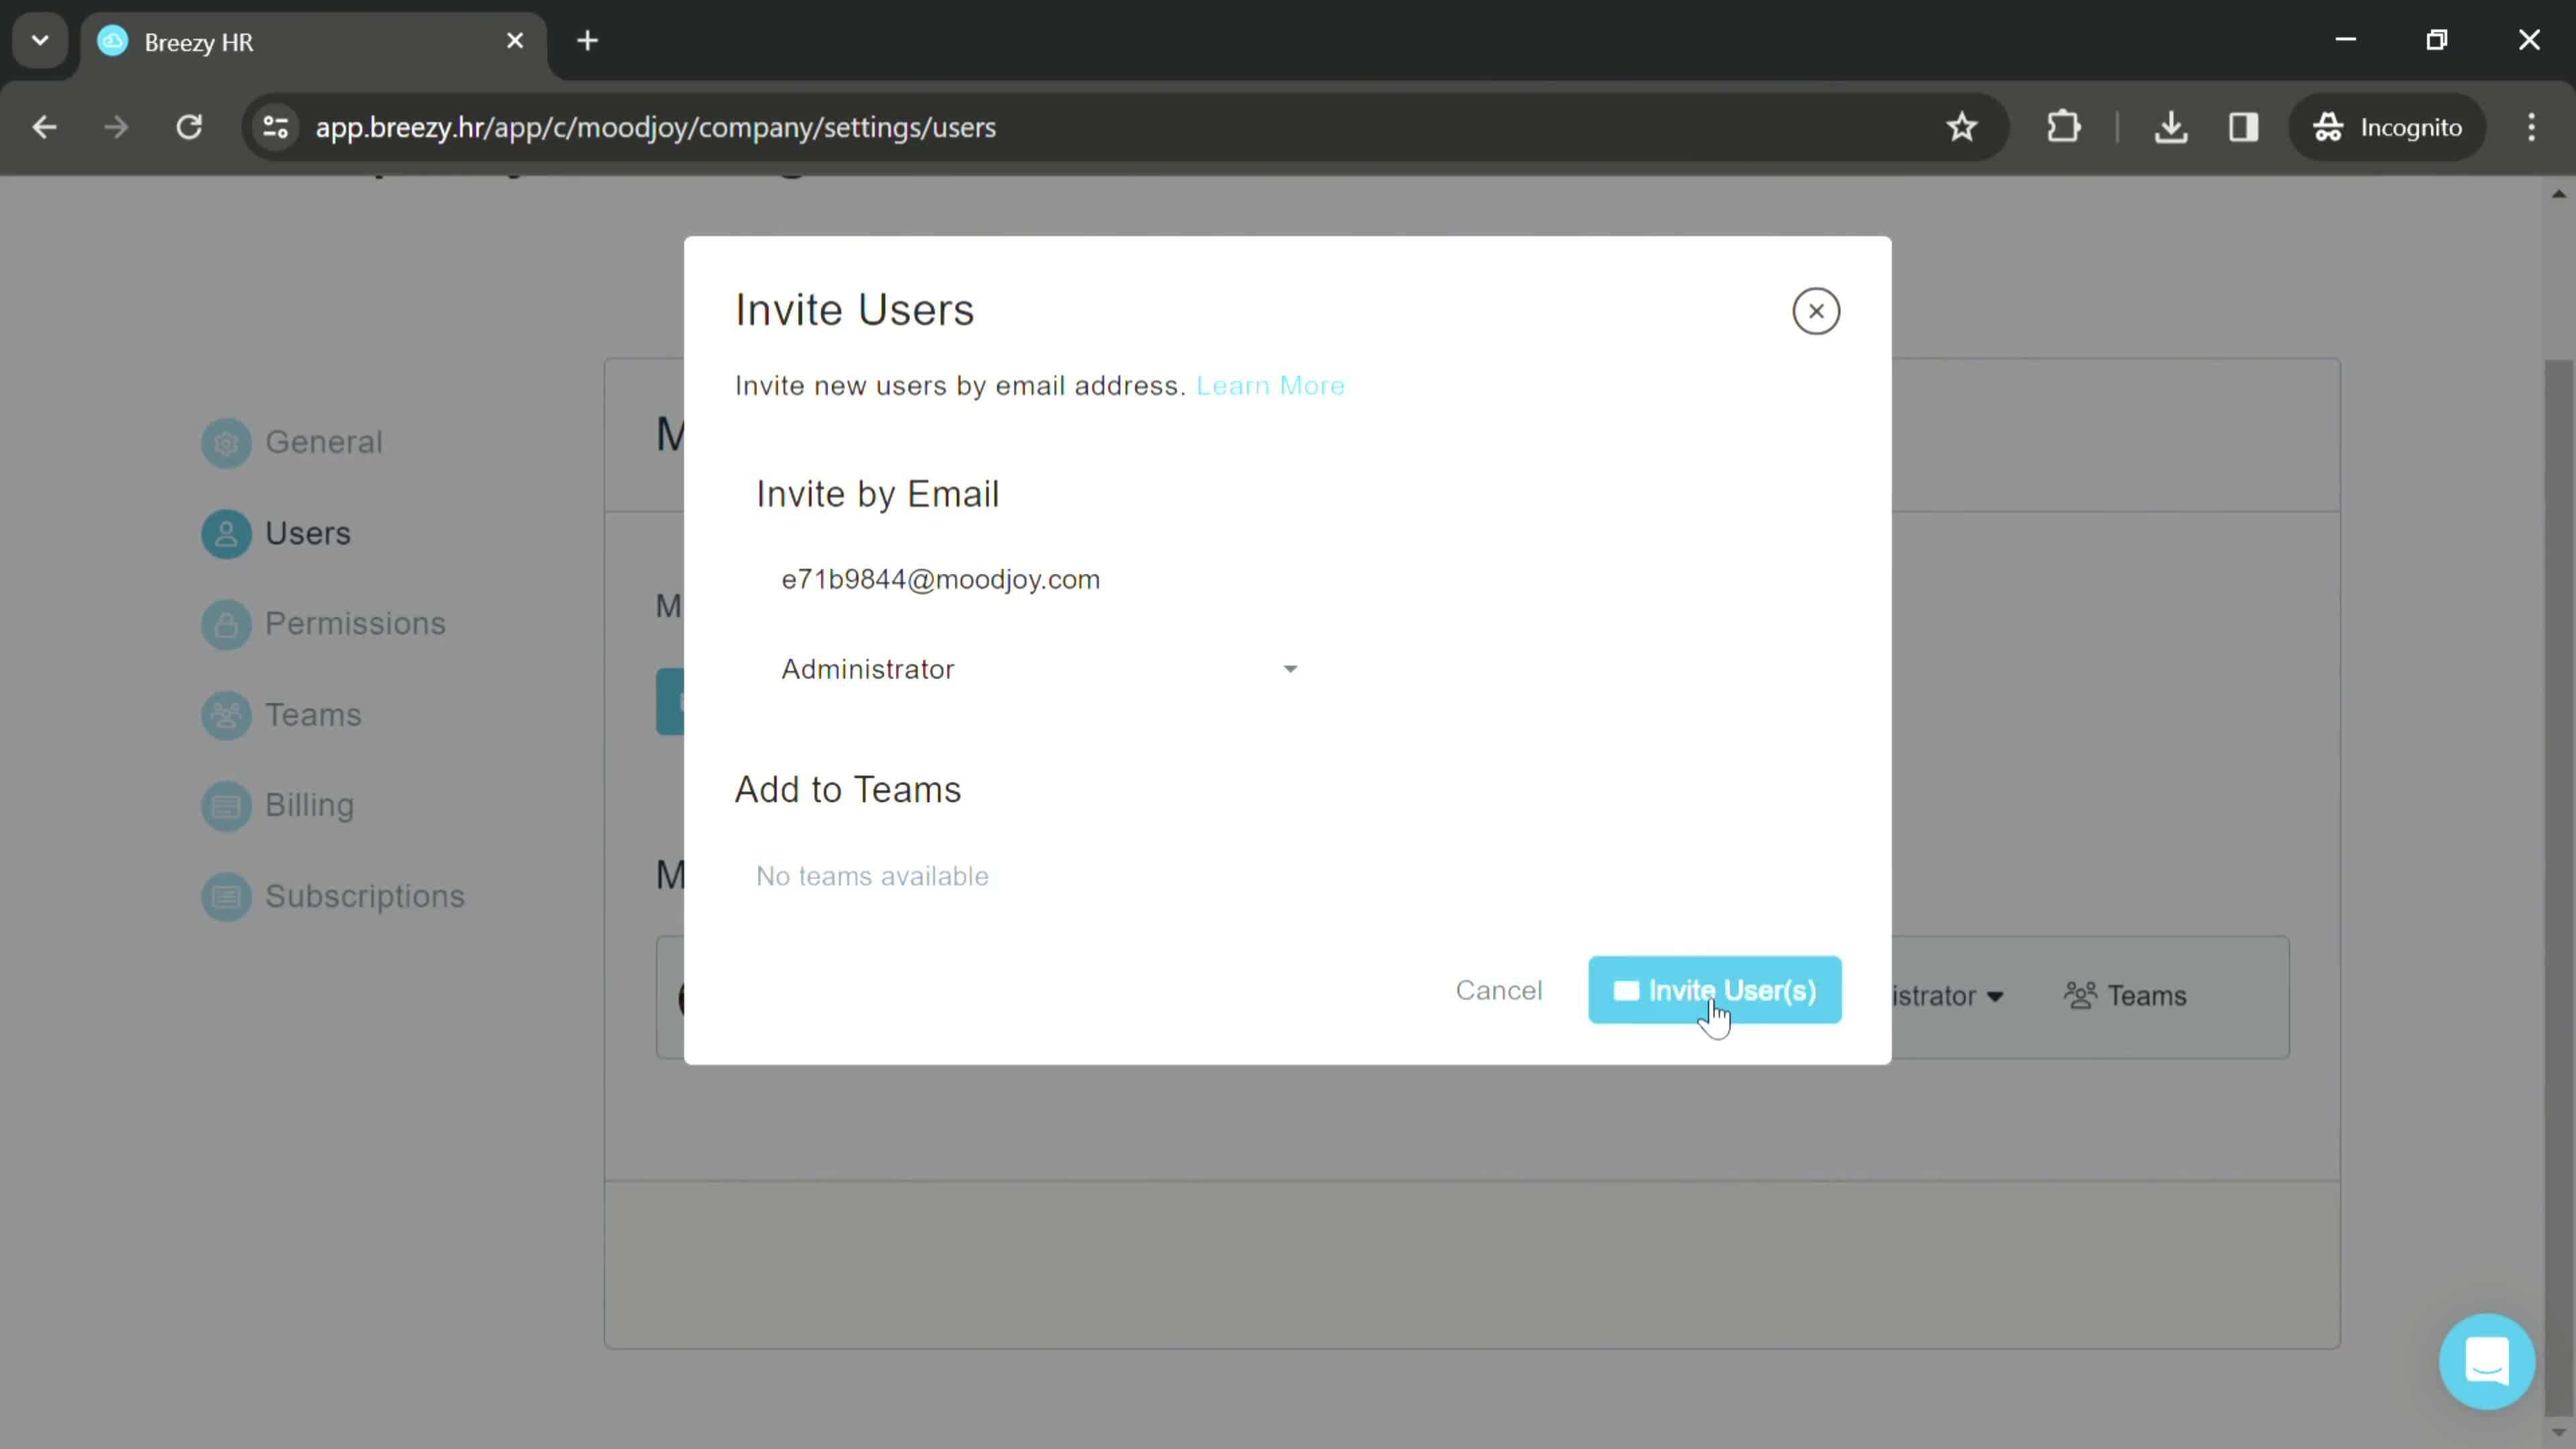Click the Billing sidebar icon
2576x1449 pixels.
point(227,805)
